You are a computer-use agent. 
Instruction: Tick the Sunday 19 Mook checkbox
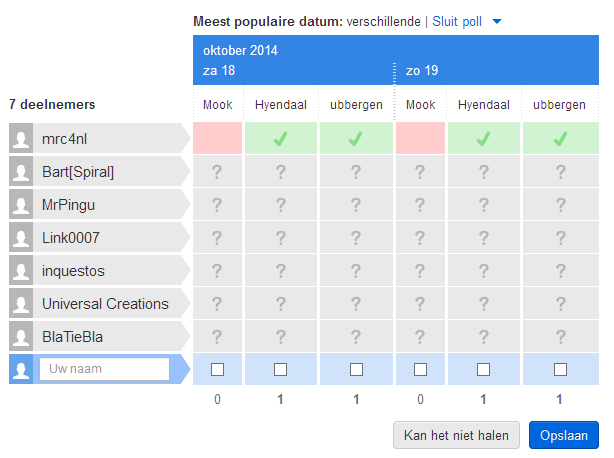click(421, 370)
